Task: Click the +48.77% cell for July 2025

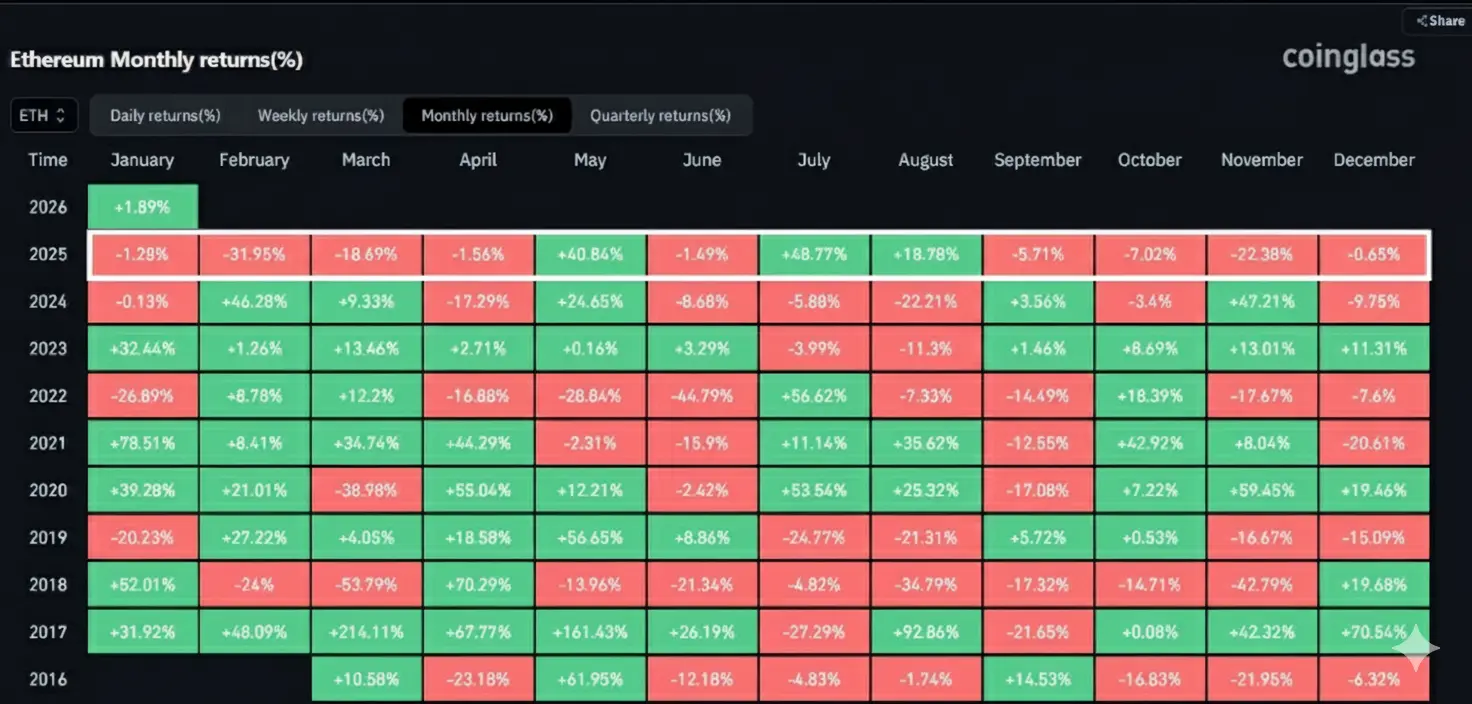Action: tap(814, 254)
